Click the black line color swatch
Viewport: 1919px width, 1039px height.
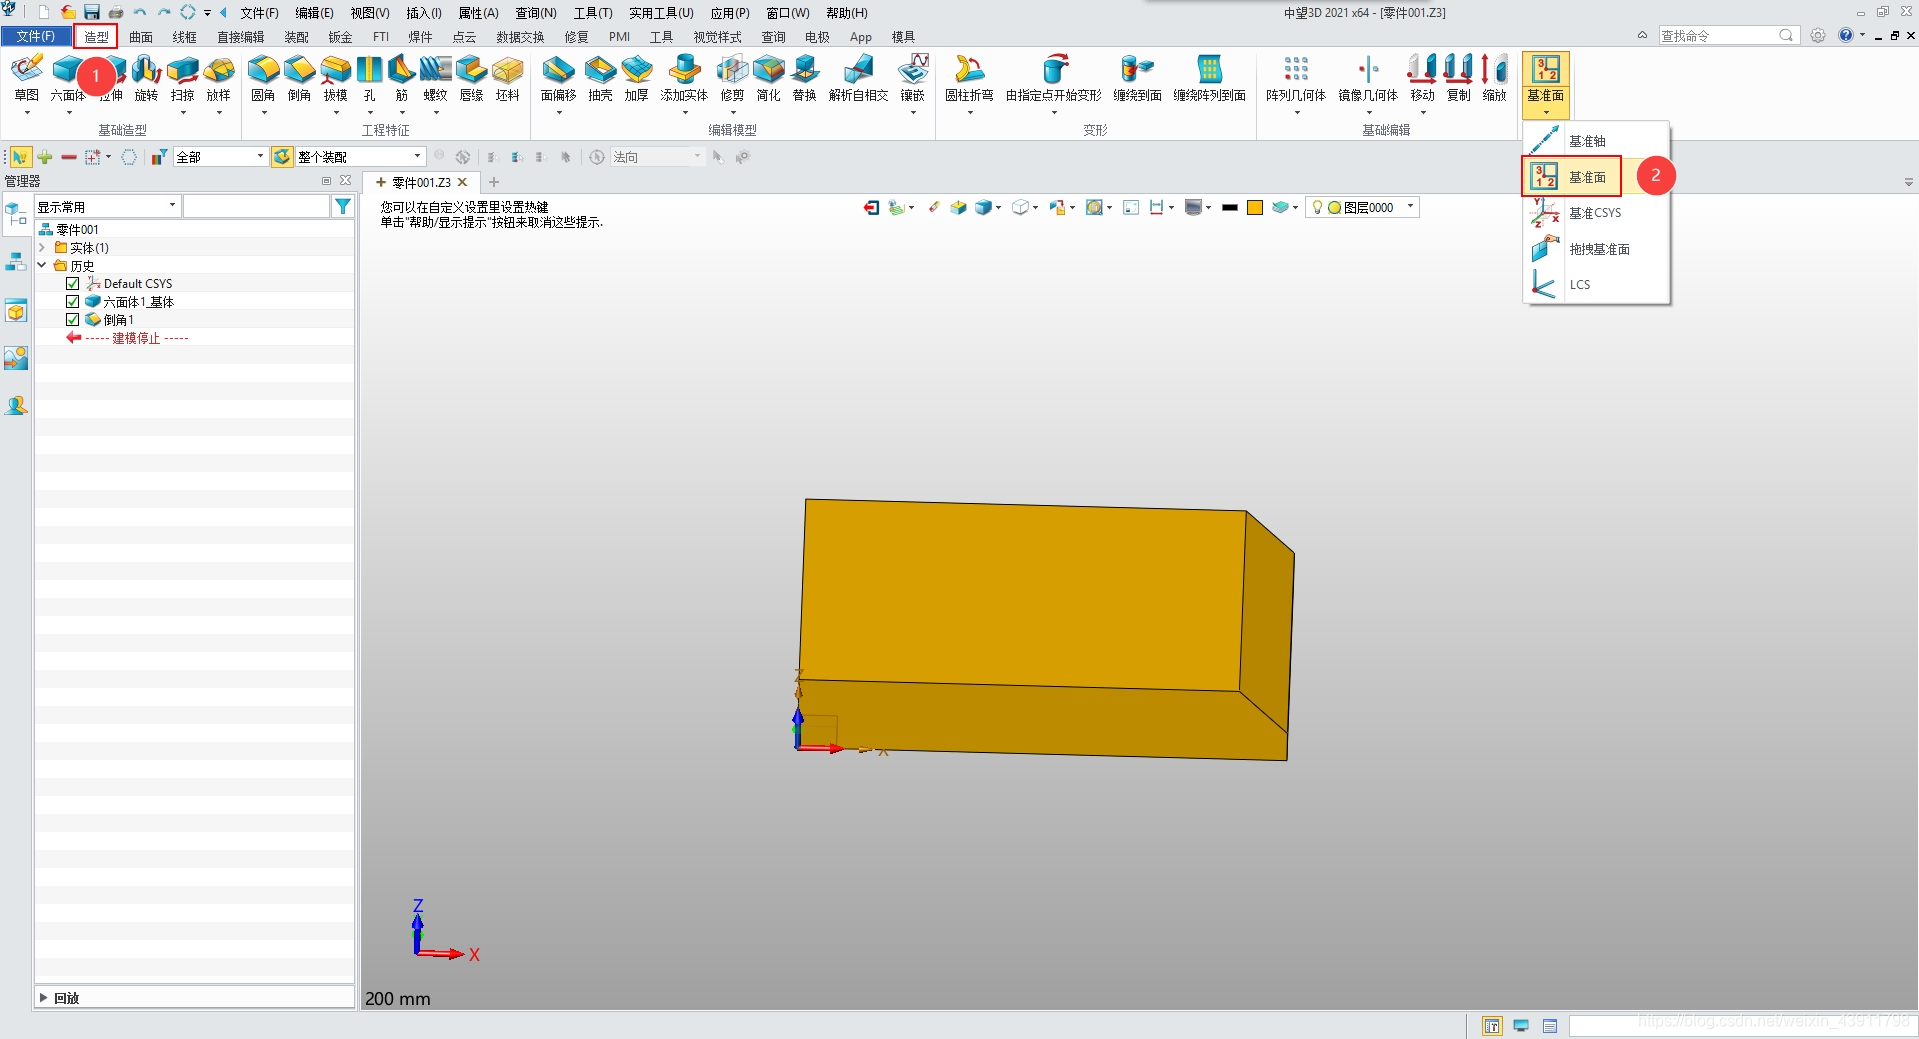point(1230,207)
